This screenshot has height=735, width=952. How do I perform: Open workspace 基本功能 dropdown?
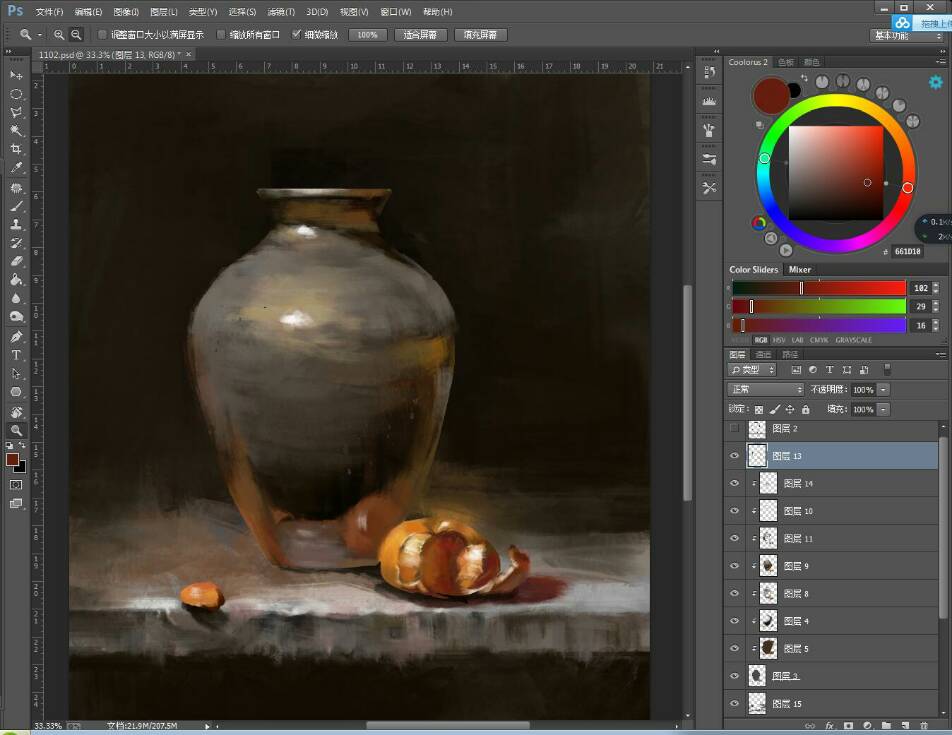pos(907,36)
